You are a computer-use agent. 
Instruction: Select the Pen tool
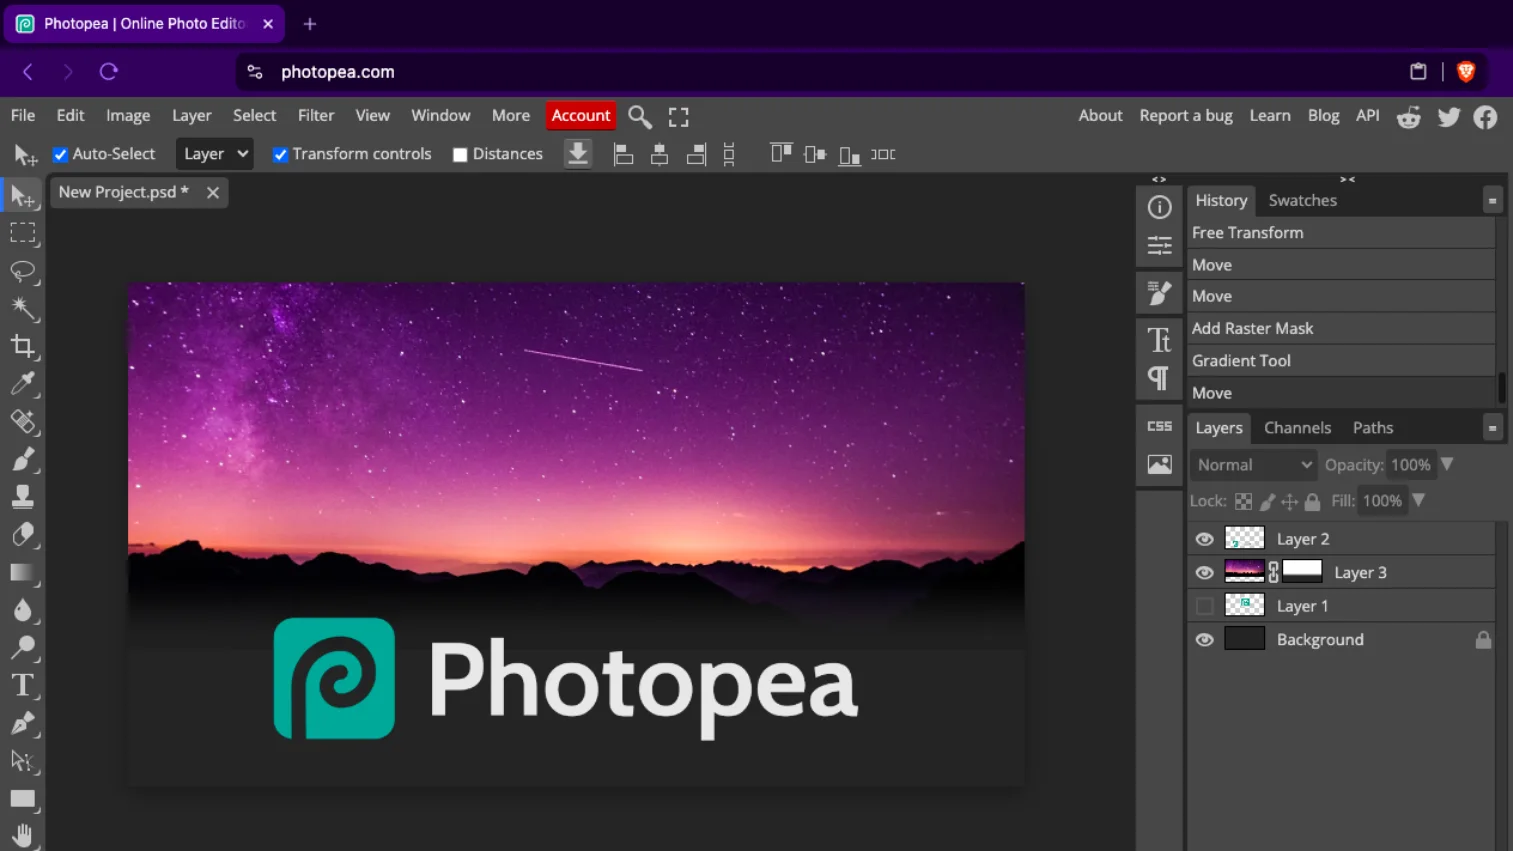tap(23, 724)
